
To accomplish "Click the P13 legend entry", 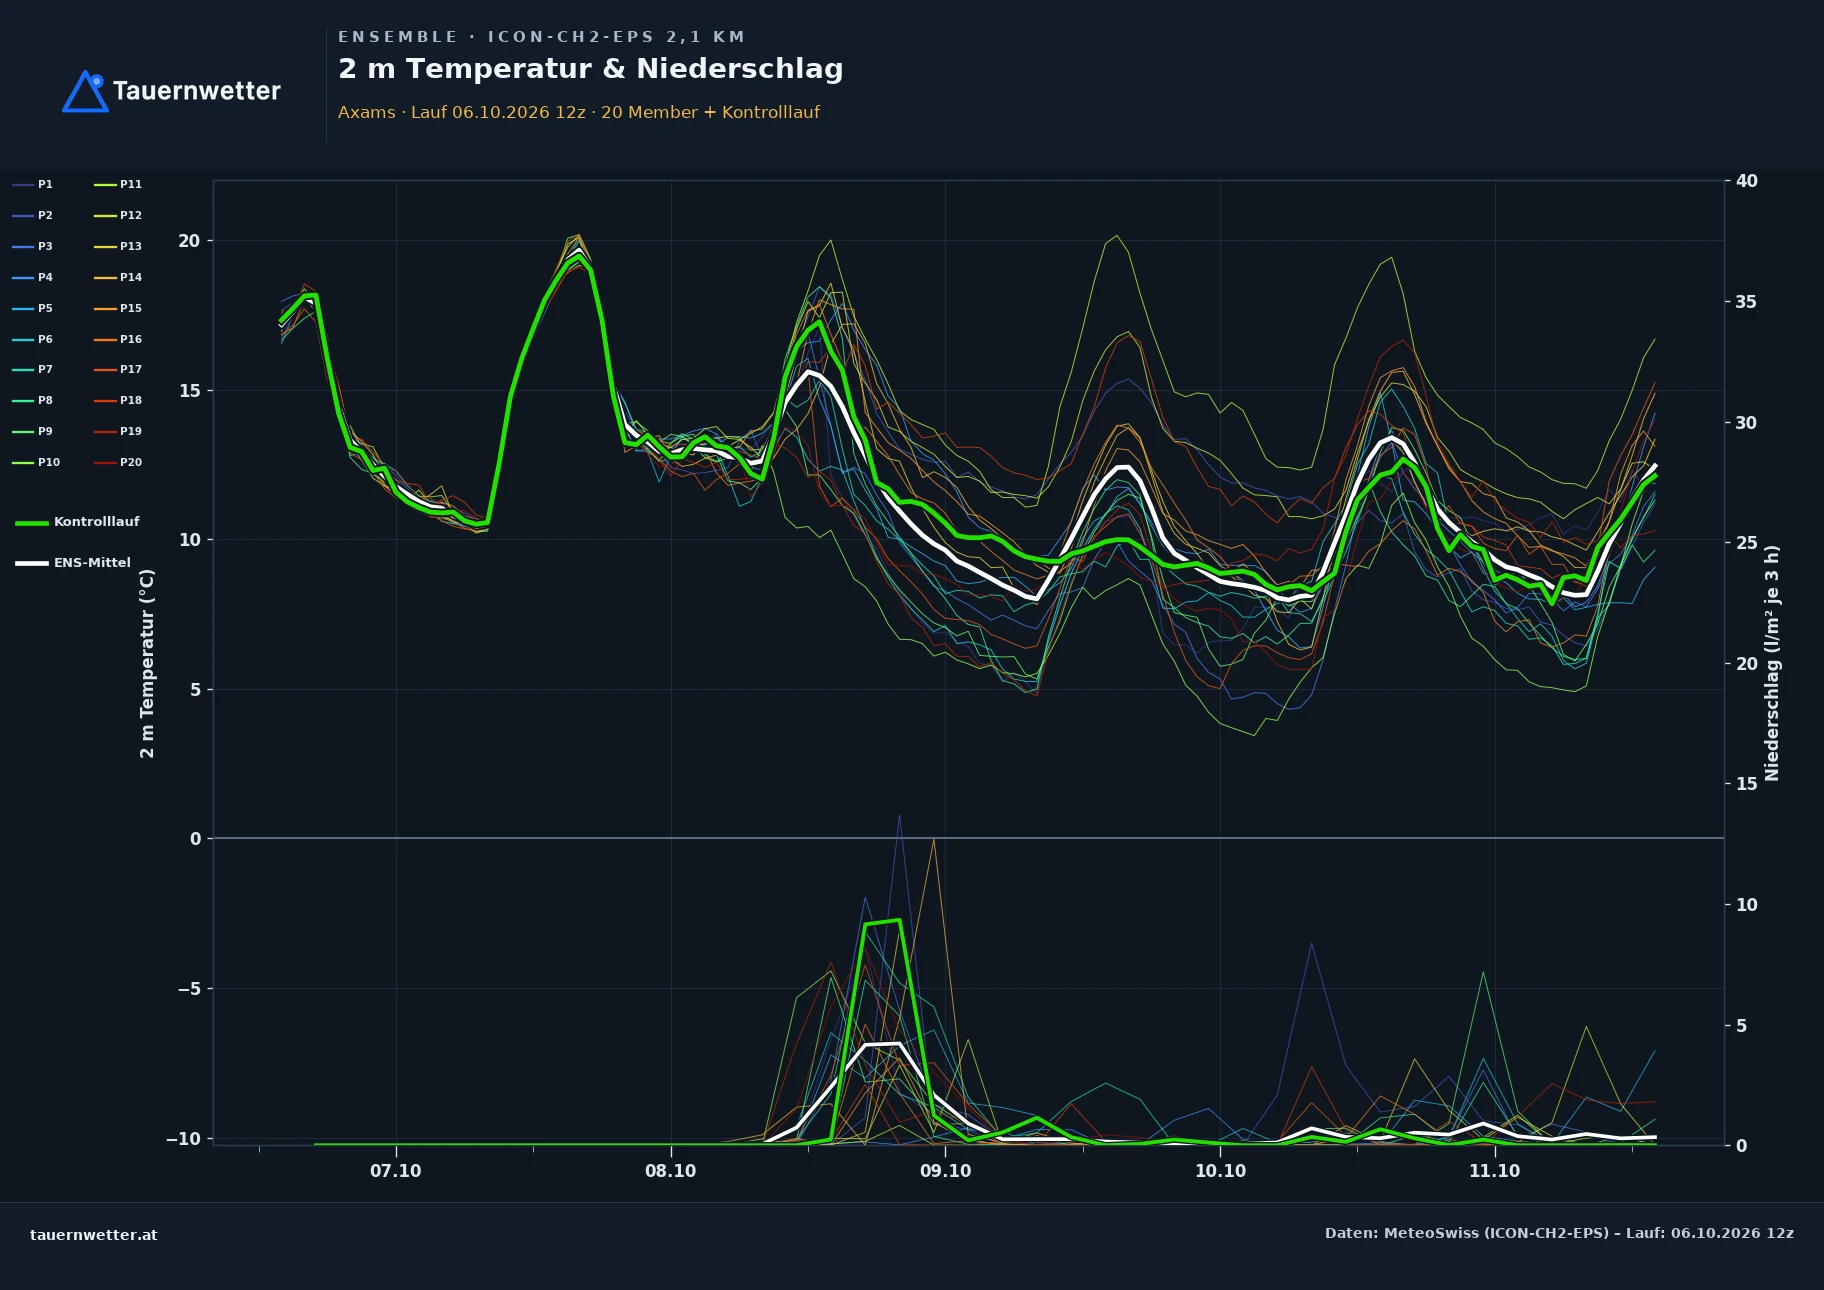I will tap(118, 246).
